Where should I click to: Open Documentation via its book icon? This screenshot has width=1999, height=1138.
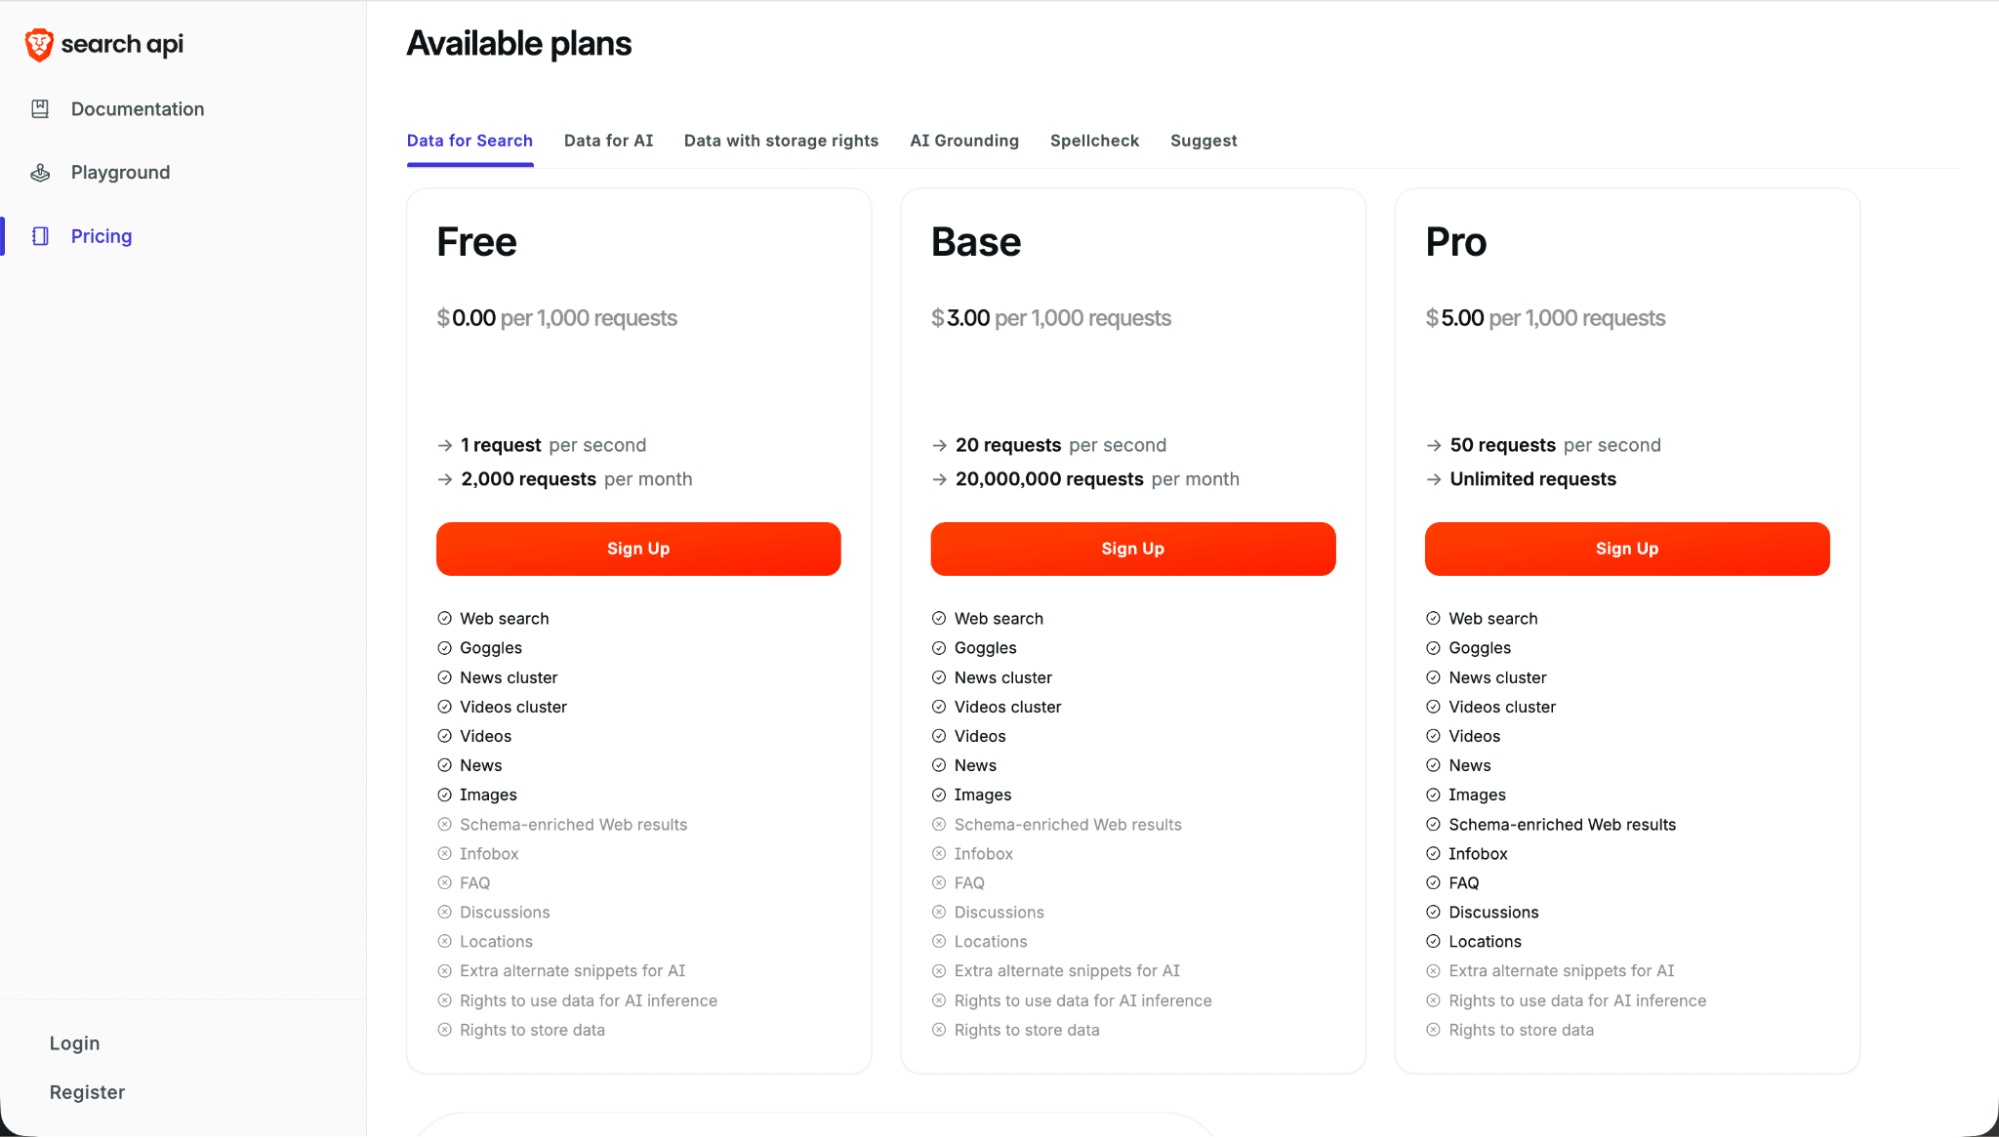tap(40, 109)
